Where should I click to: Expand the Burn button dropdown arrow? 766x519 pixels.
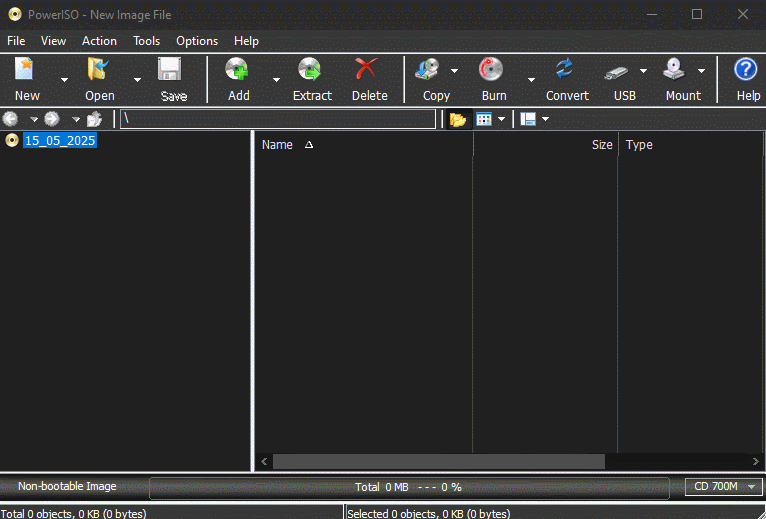click(531, 80)
